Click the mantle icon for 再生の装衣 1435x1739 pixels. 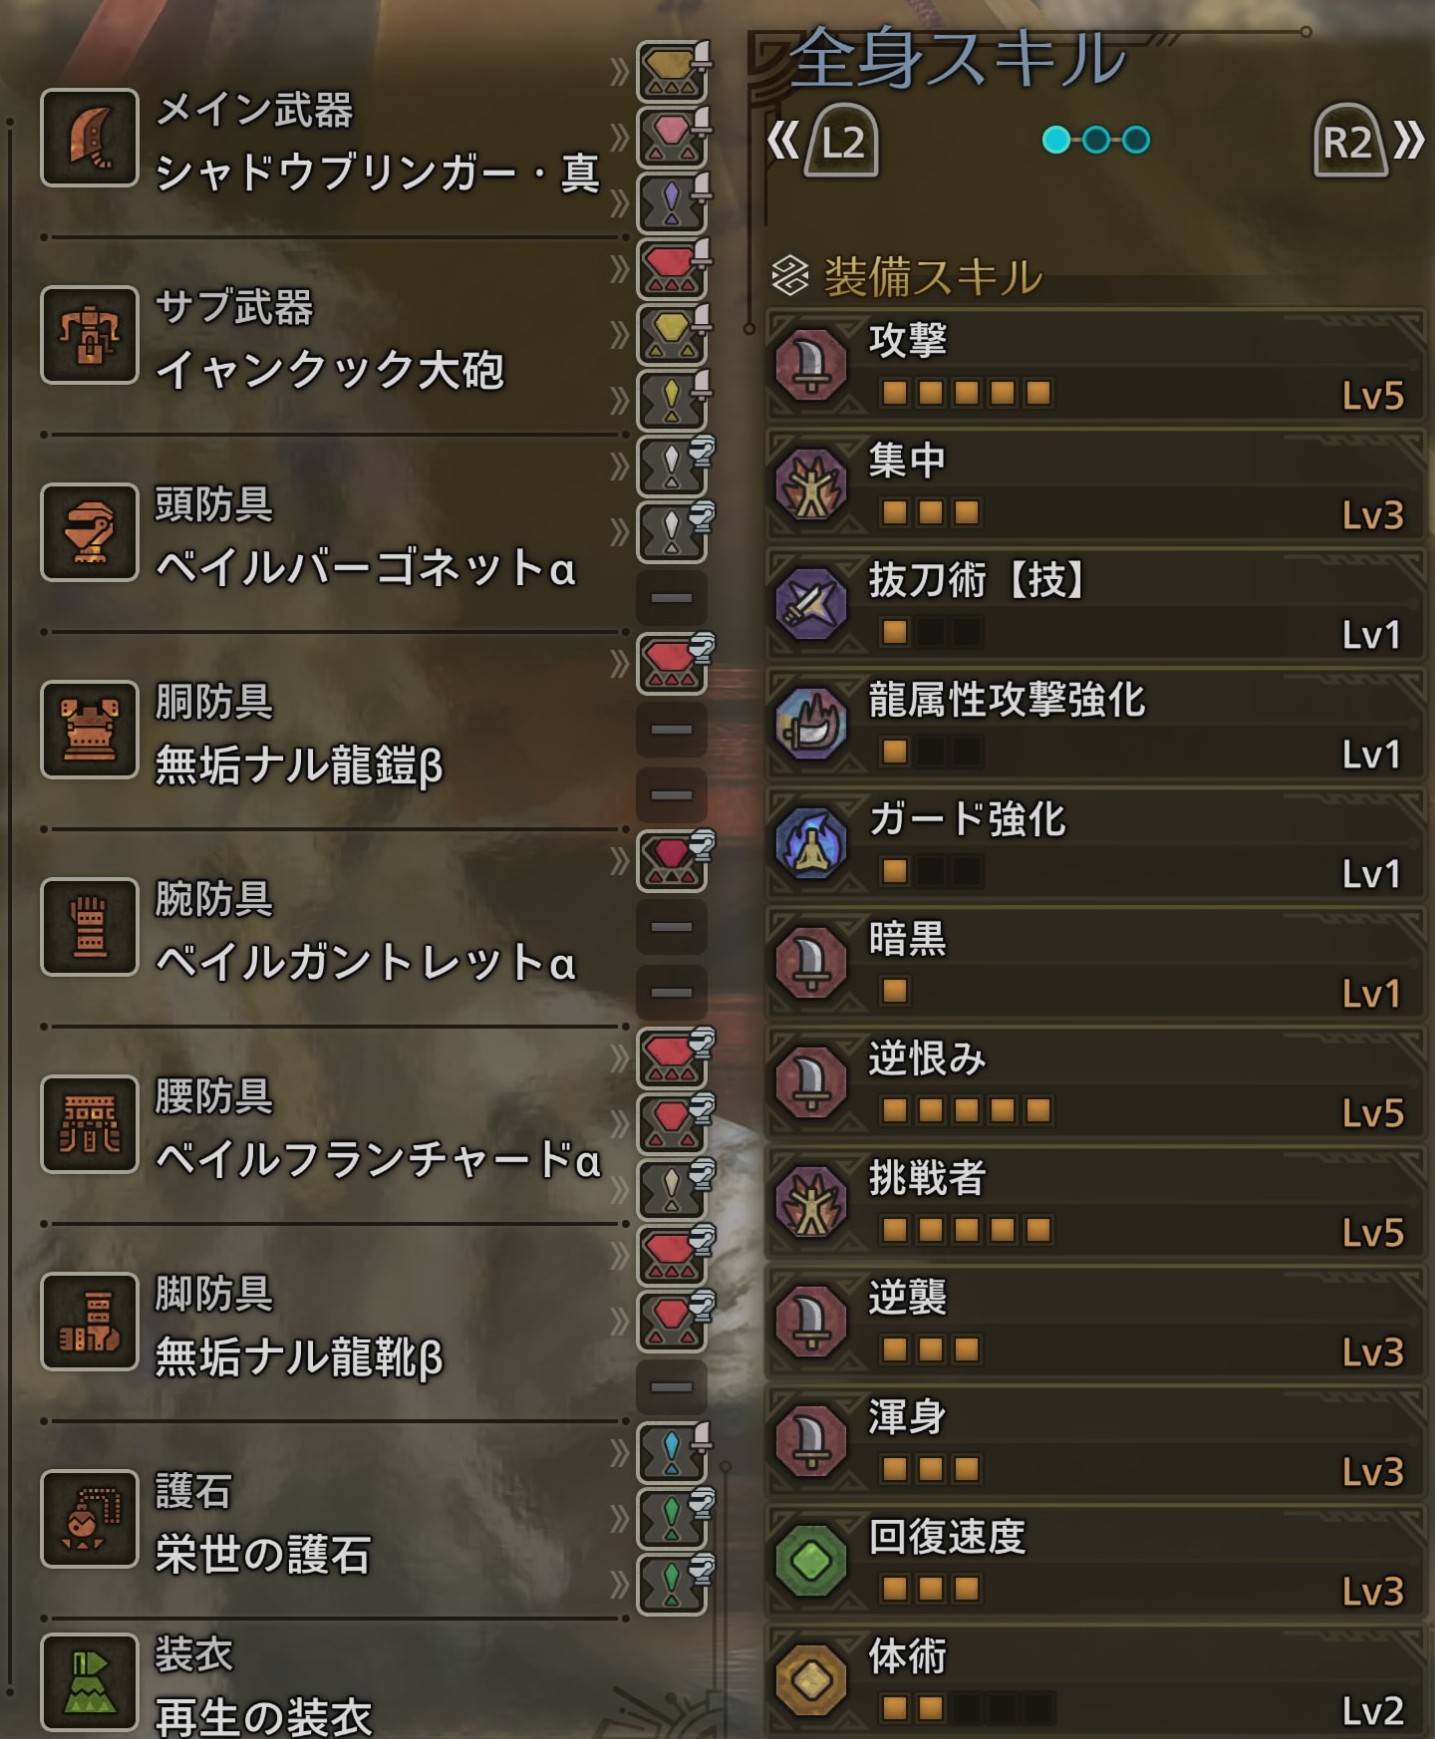(89, 1682)
